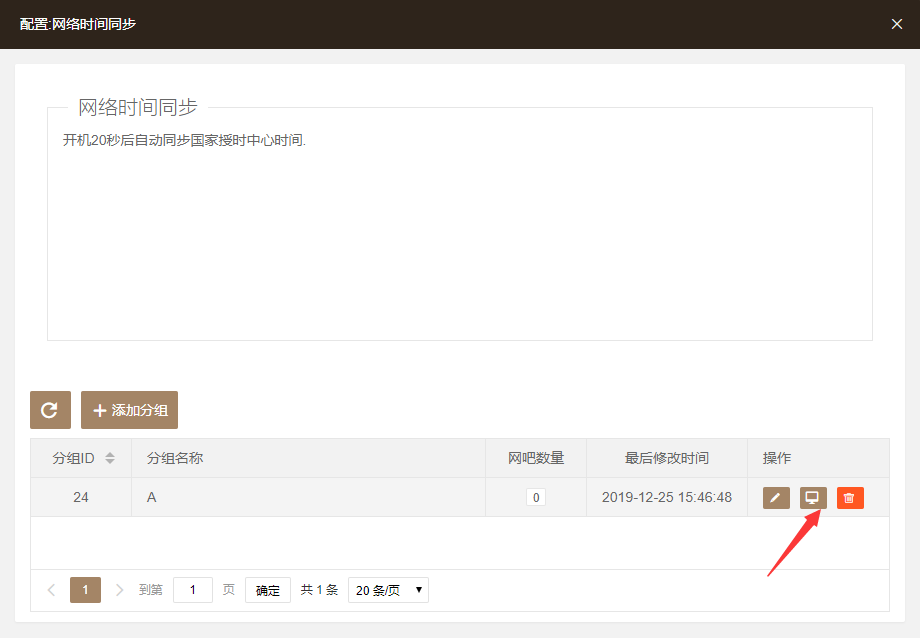
Task: Click the group ID cell 24
Action: (x=81, y=498)
